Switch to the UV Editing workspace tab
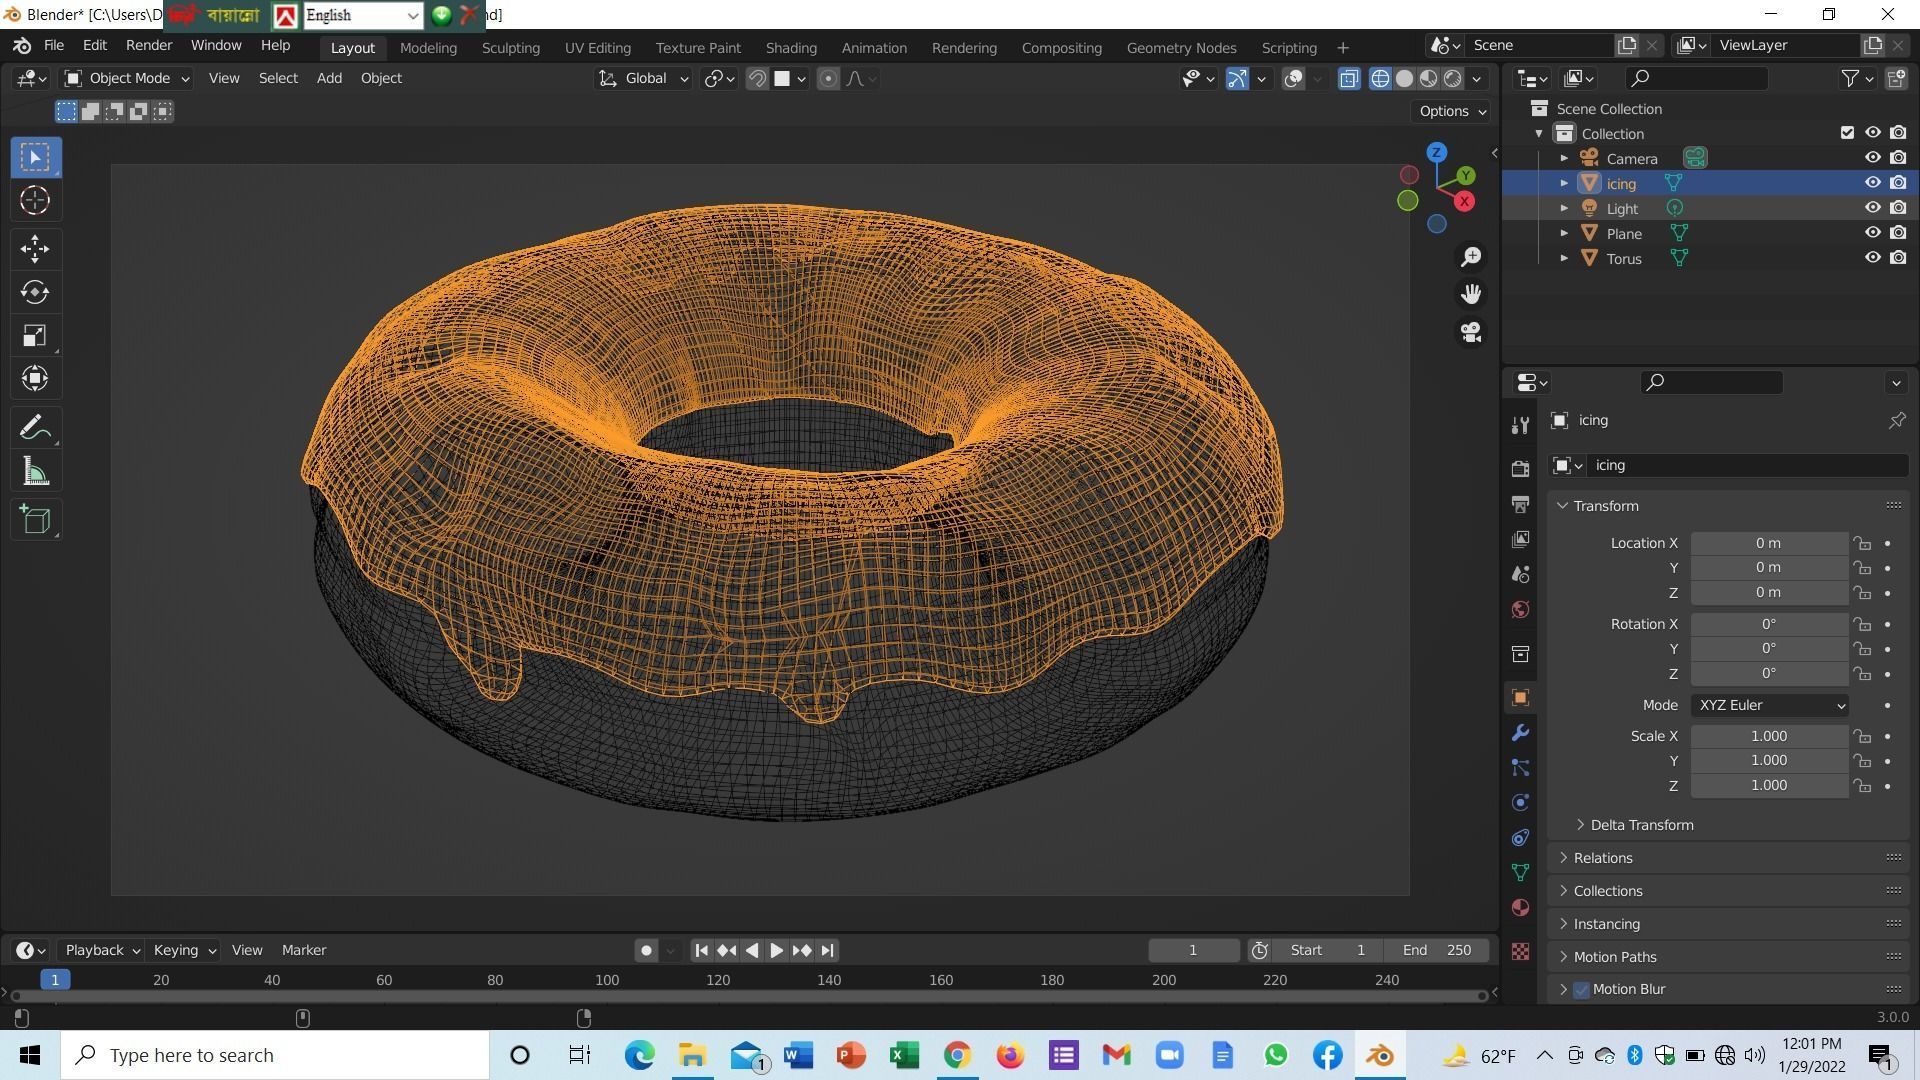The image size is (1920, 1080). pyautogui.click(x=597, y=48)
